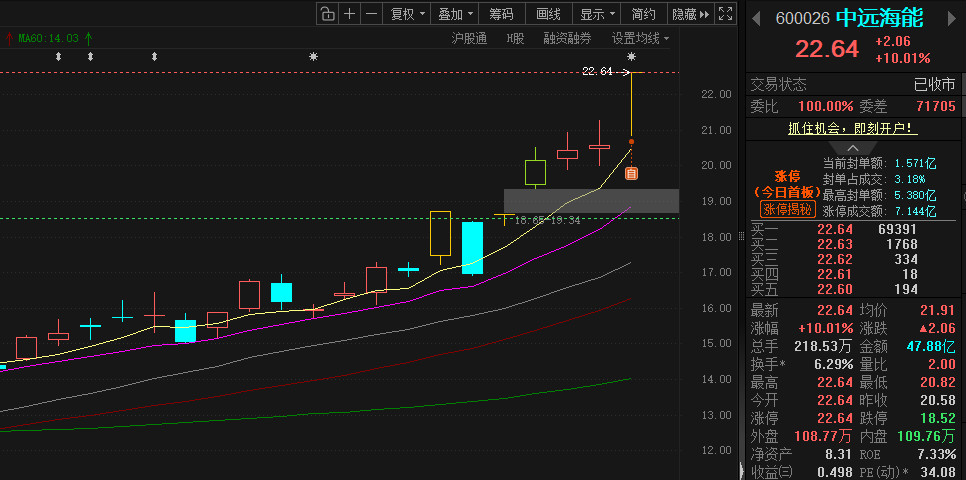This screenshot has height=480, width=966.
Task: Click the 换手 value 6.29%
Action: (832, 364)
